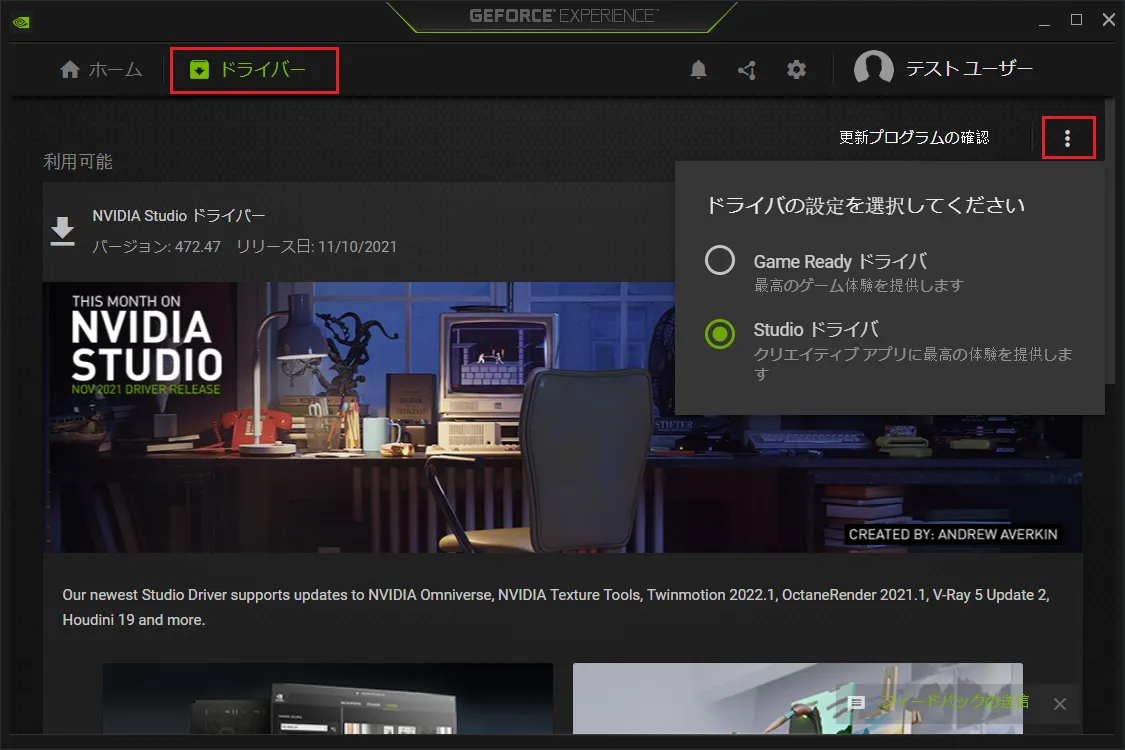Maximize the GeForce Experience window

[x=1076, y=20]
